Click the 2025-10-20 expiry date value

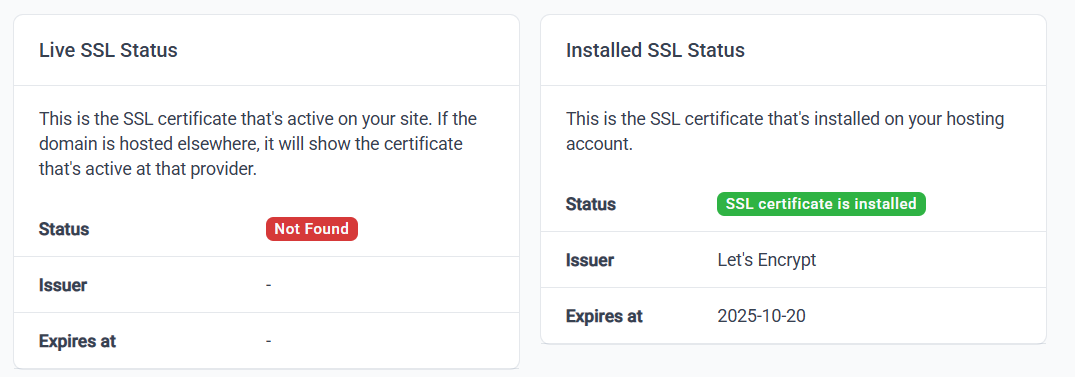coord(762,316)
